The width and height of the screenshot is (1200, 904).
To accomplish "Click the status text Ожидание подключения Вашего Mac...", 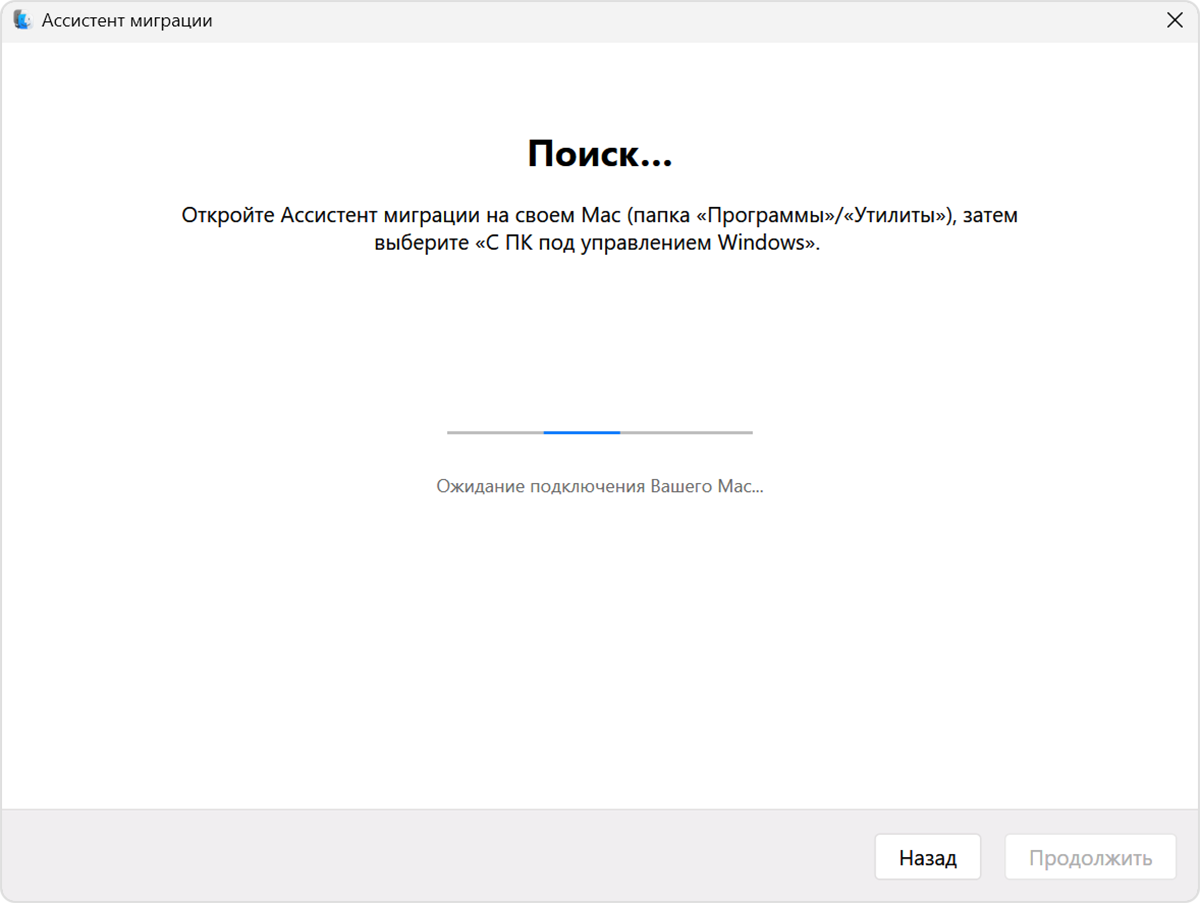I will pos(599,486).
